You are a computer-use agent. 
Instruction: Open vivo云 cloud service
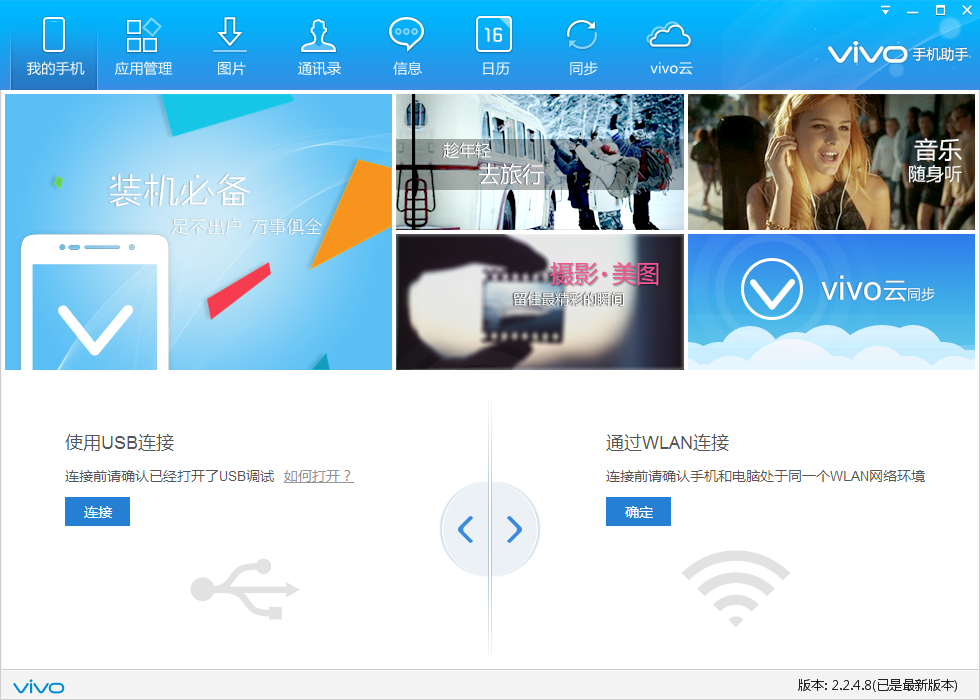[x=669, y=47]
